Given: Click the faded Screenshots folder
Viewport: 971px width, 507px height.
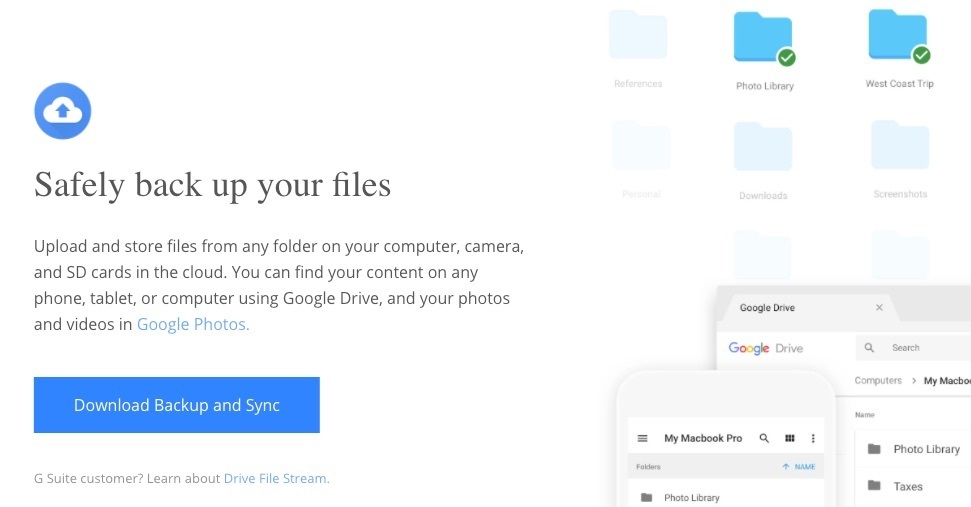Looking at the screenshot, I should [900, 145].
